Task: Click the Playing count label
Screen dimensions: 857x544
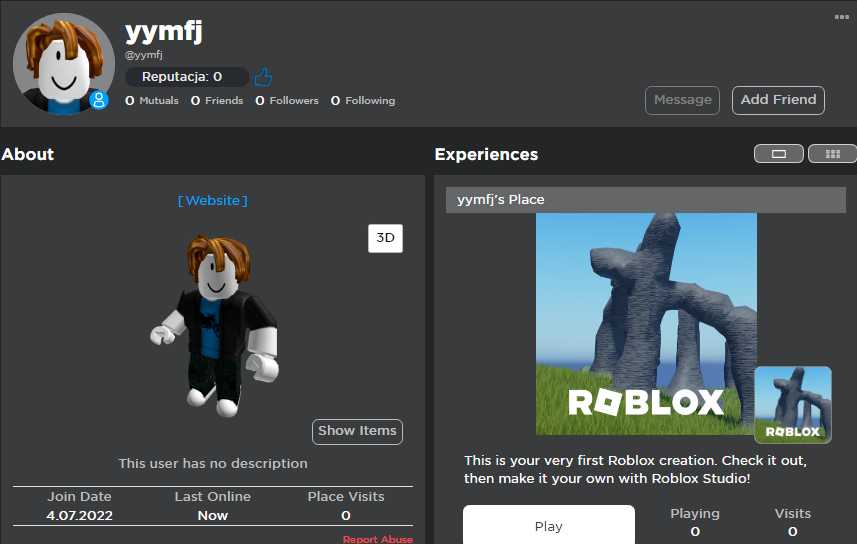Action: click(x=695, y=513)
